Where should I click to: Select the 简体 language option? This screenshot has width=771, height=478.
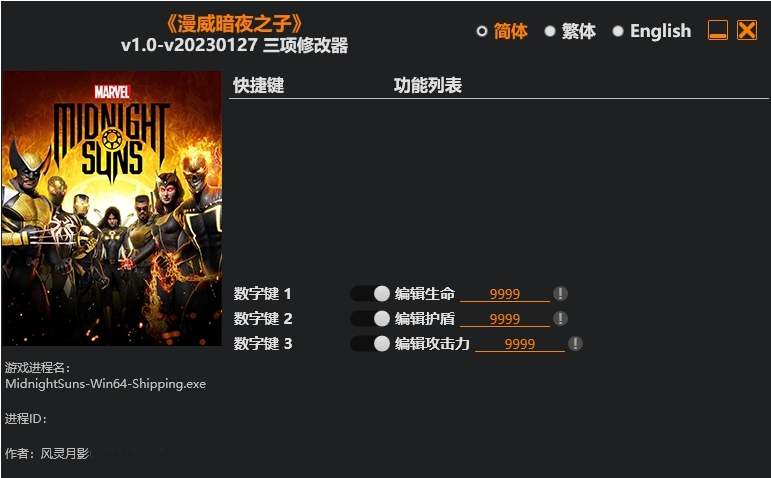pyautogui.click(x=502, y=31)
